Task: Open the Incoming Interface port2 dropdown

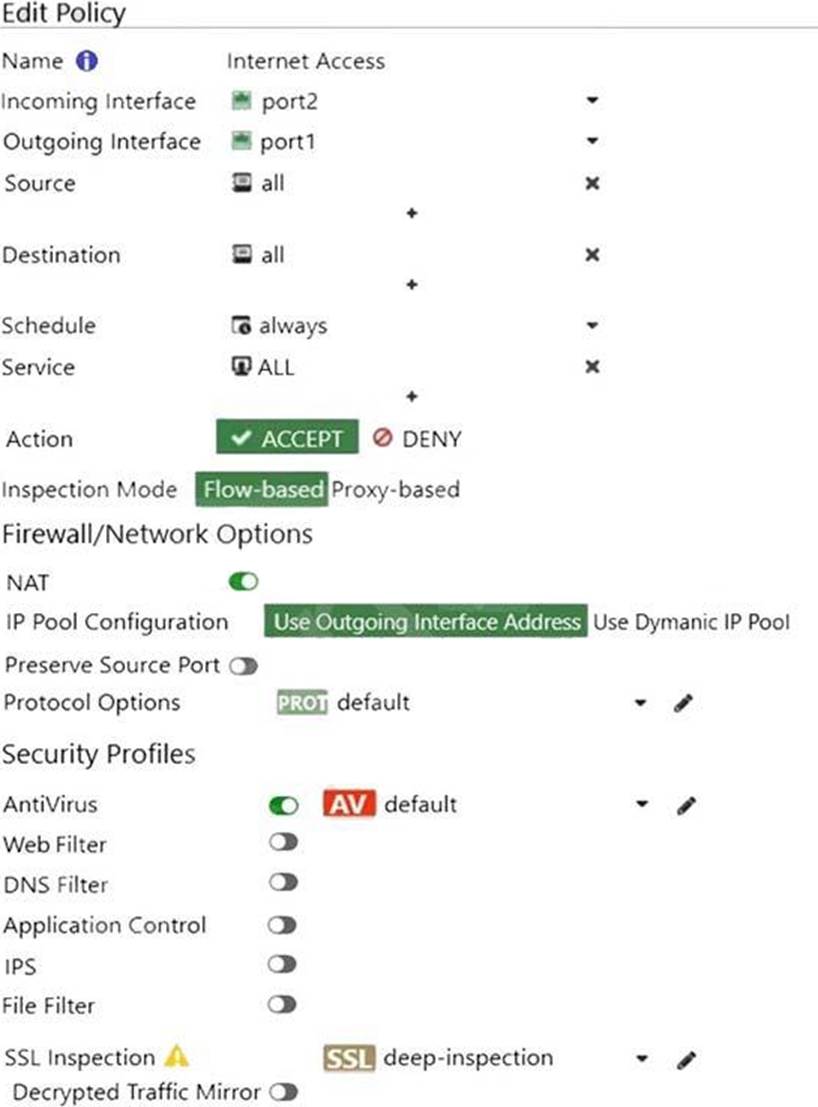Action: [592, 101]
